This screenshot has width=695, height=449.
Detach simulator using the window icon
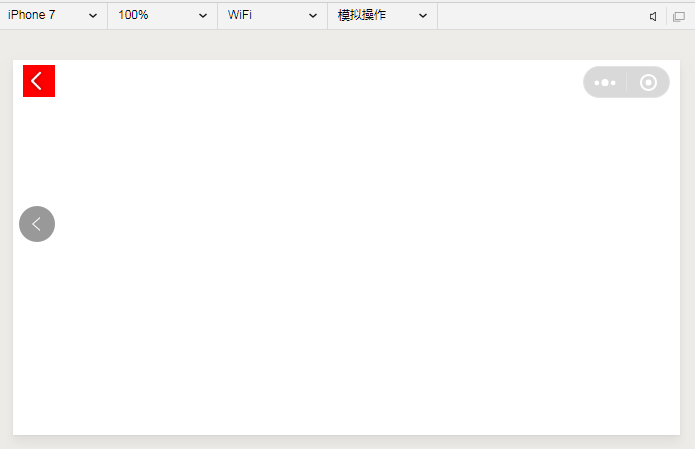click(x=679, y=17)
